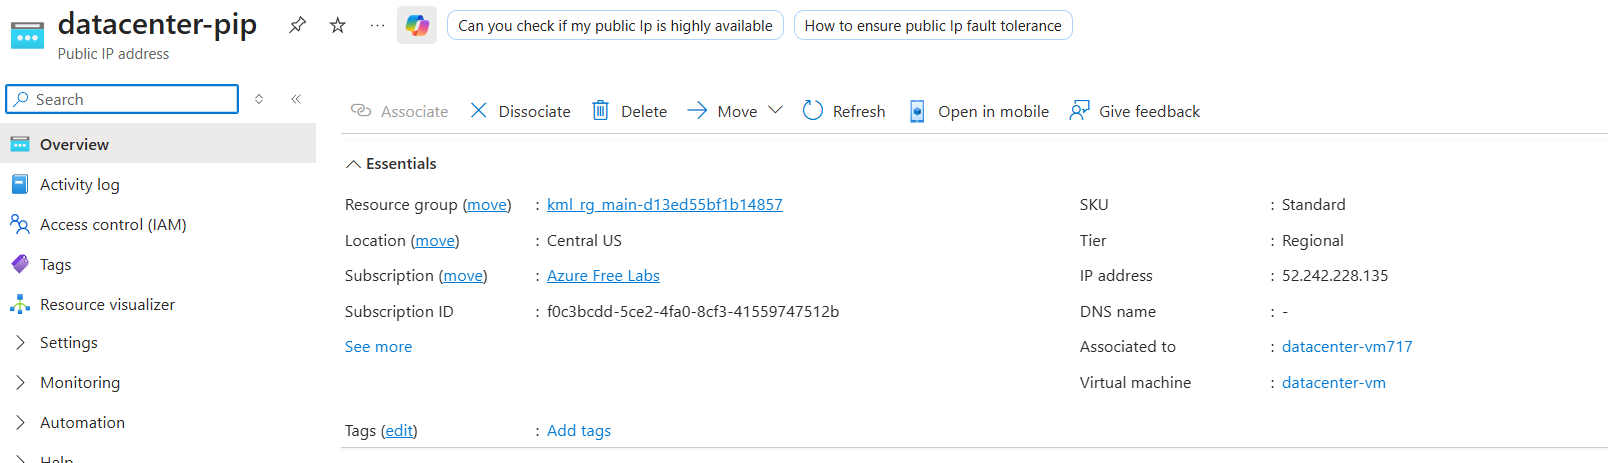Refresh the public IP overview
The height and width of the screenshot is (463, 1608).
coord(844,111)
